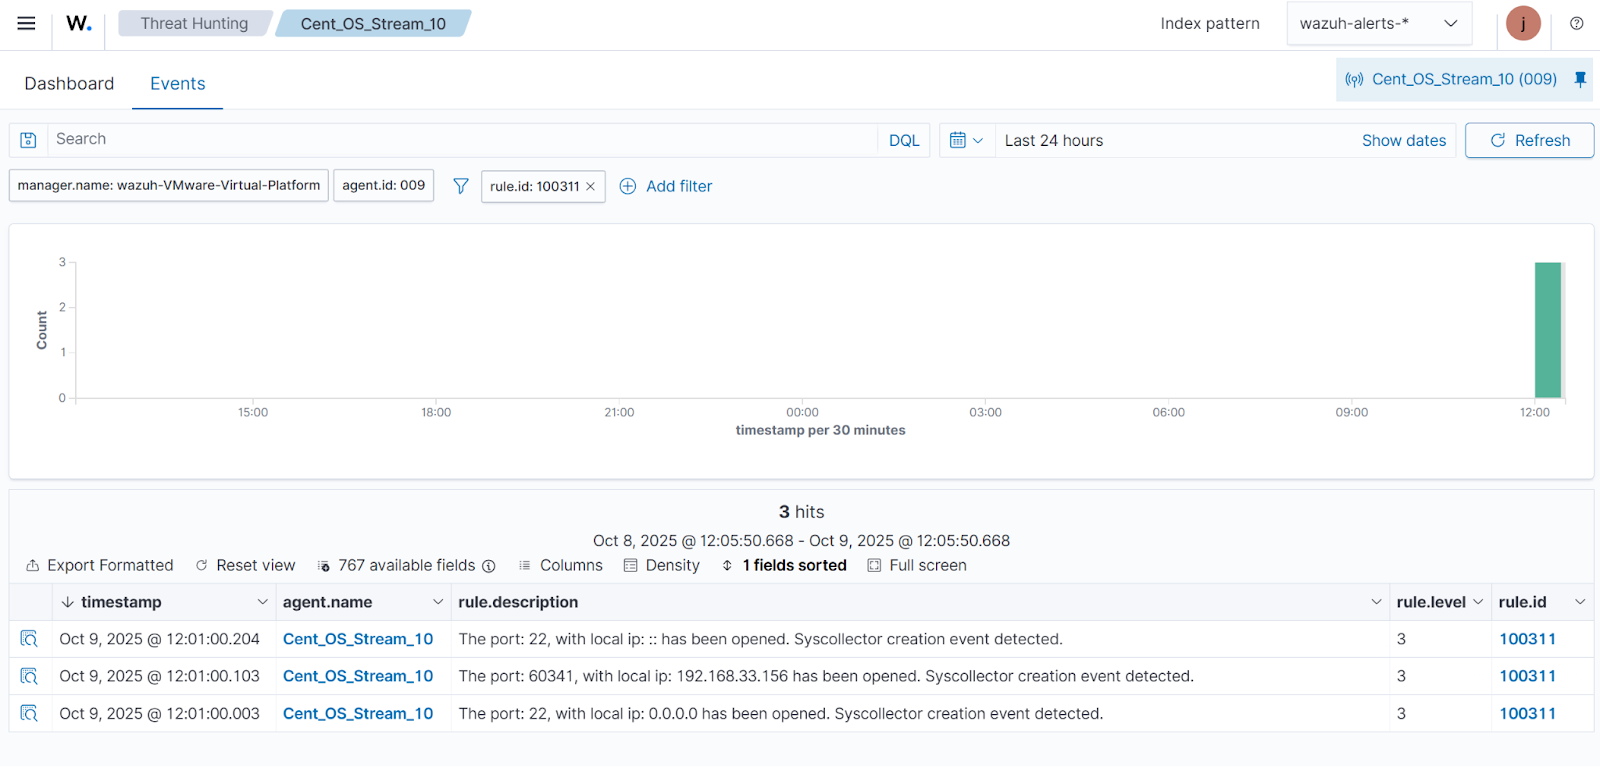1600x767 pixels.
Task: Click the Show dates link
Action: 1403,141
